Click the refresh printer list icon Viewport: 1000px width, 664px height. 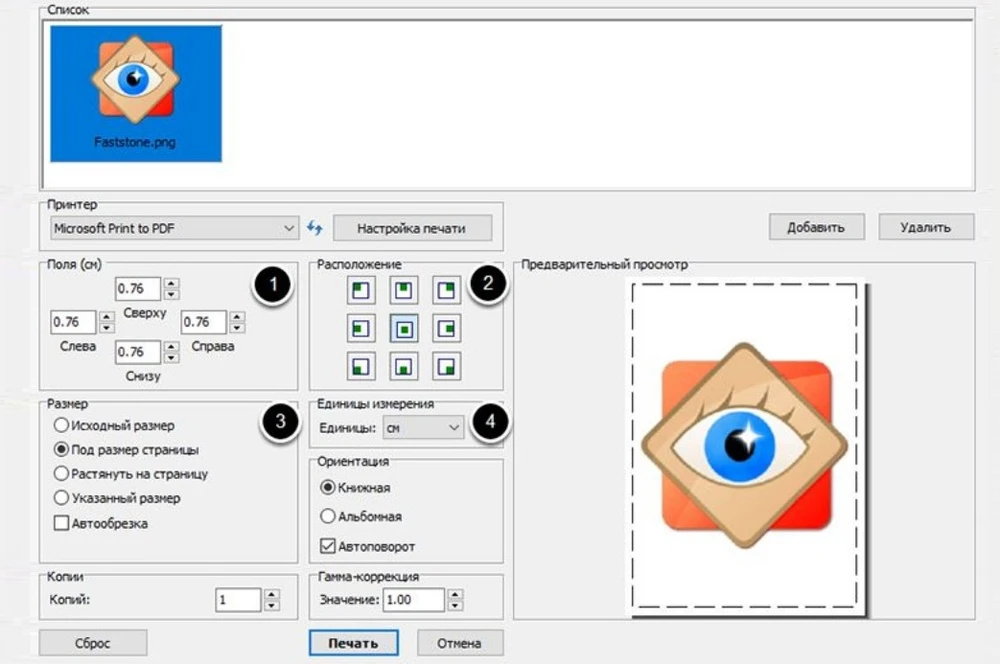click(x=315, y=228)
